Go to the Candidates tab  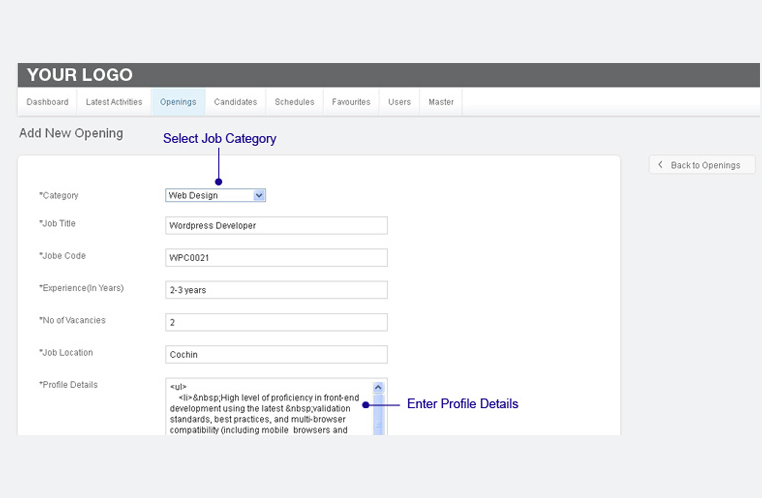point(235,102)
